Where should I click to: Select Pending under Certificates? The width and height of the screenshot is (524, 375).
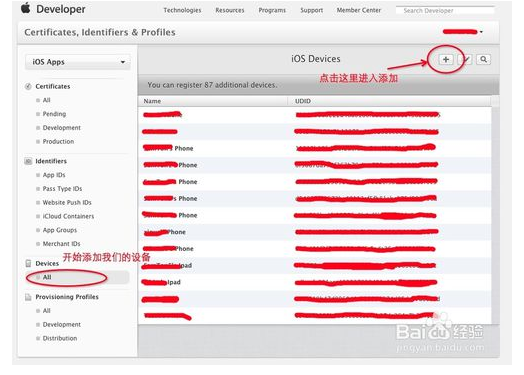(x=54, y=114)
